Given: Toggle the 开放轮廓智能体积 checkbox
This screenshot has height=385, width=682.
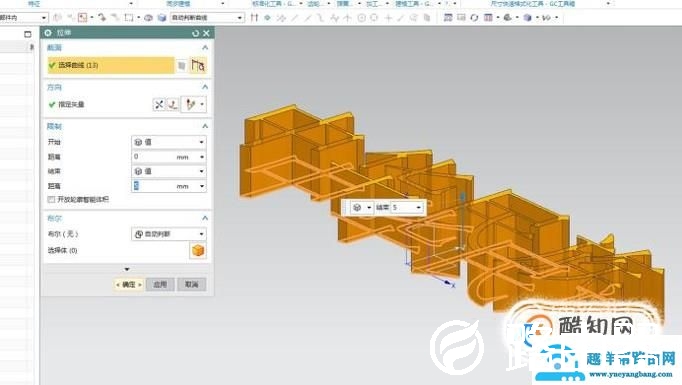Looking at the screenshot, I should [x=51, y=199].
